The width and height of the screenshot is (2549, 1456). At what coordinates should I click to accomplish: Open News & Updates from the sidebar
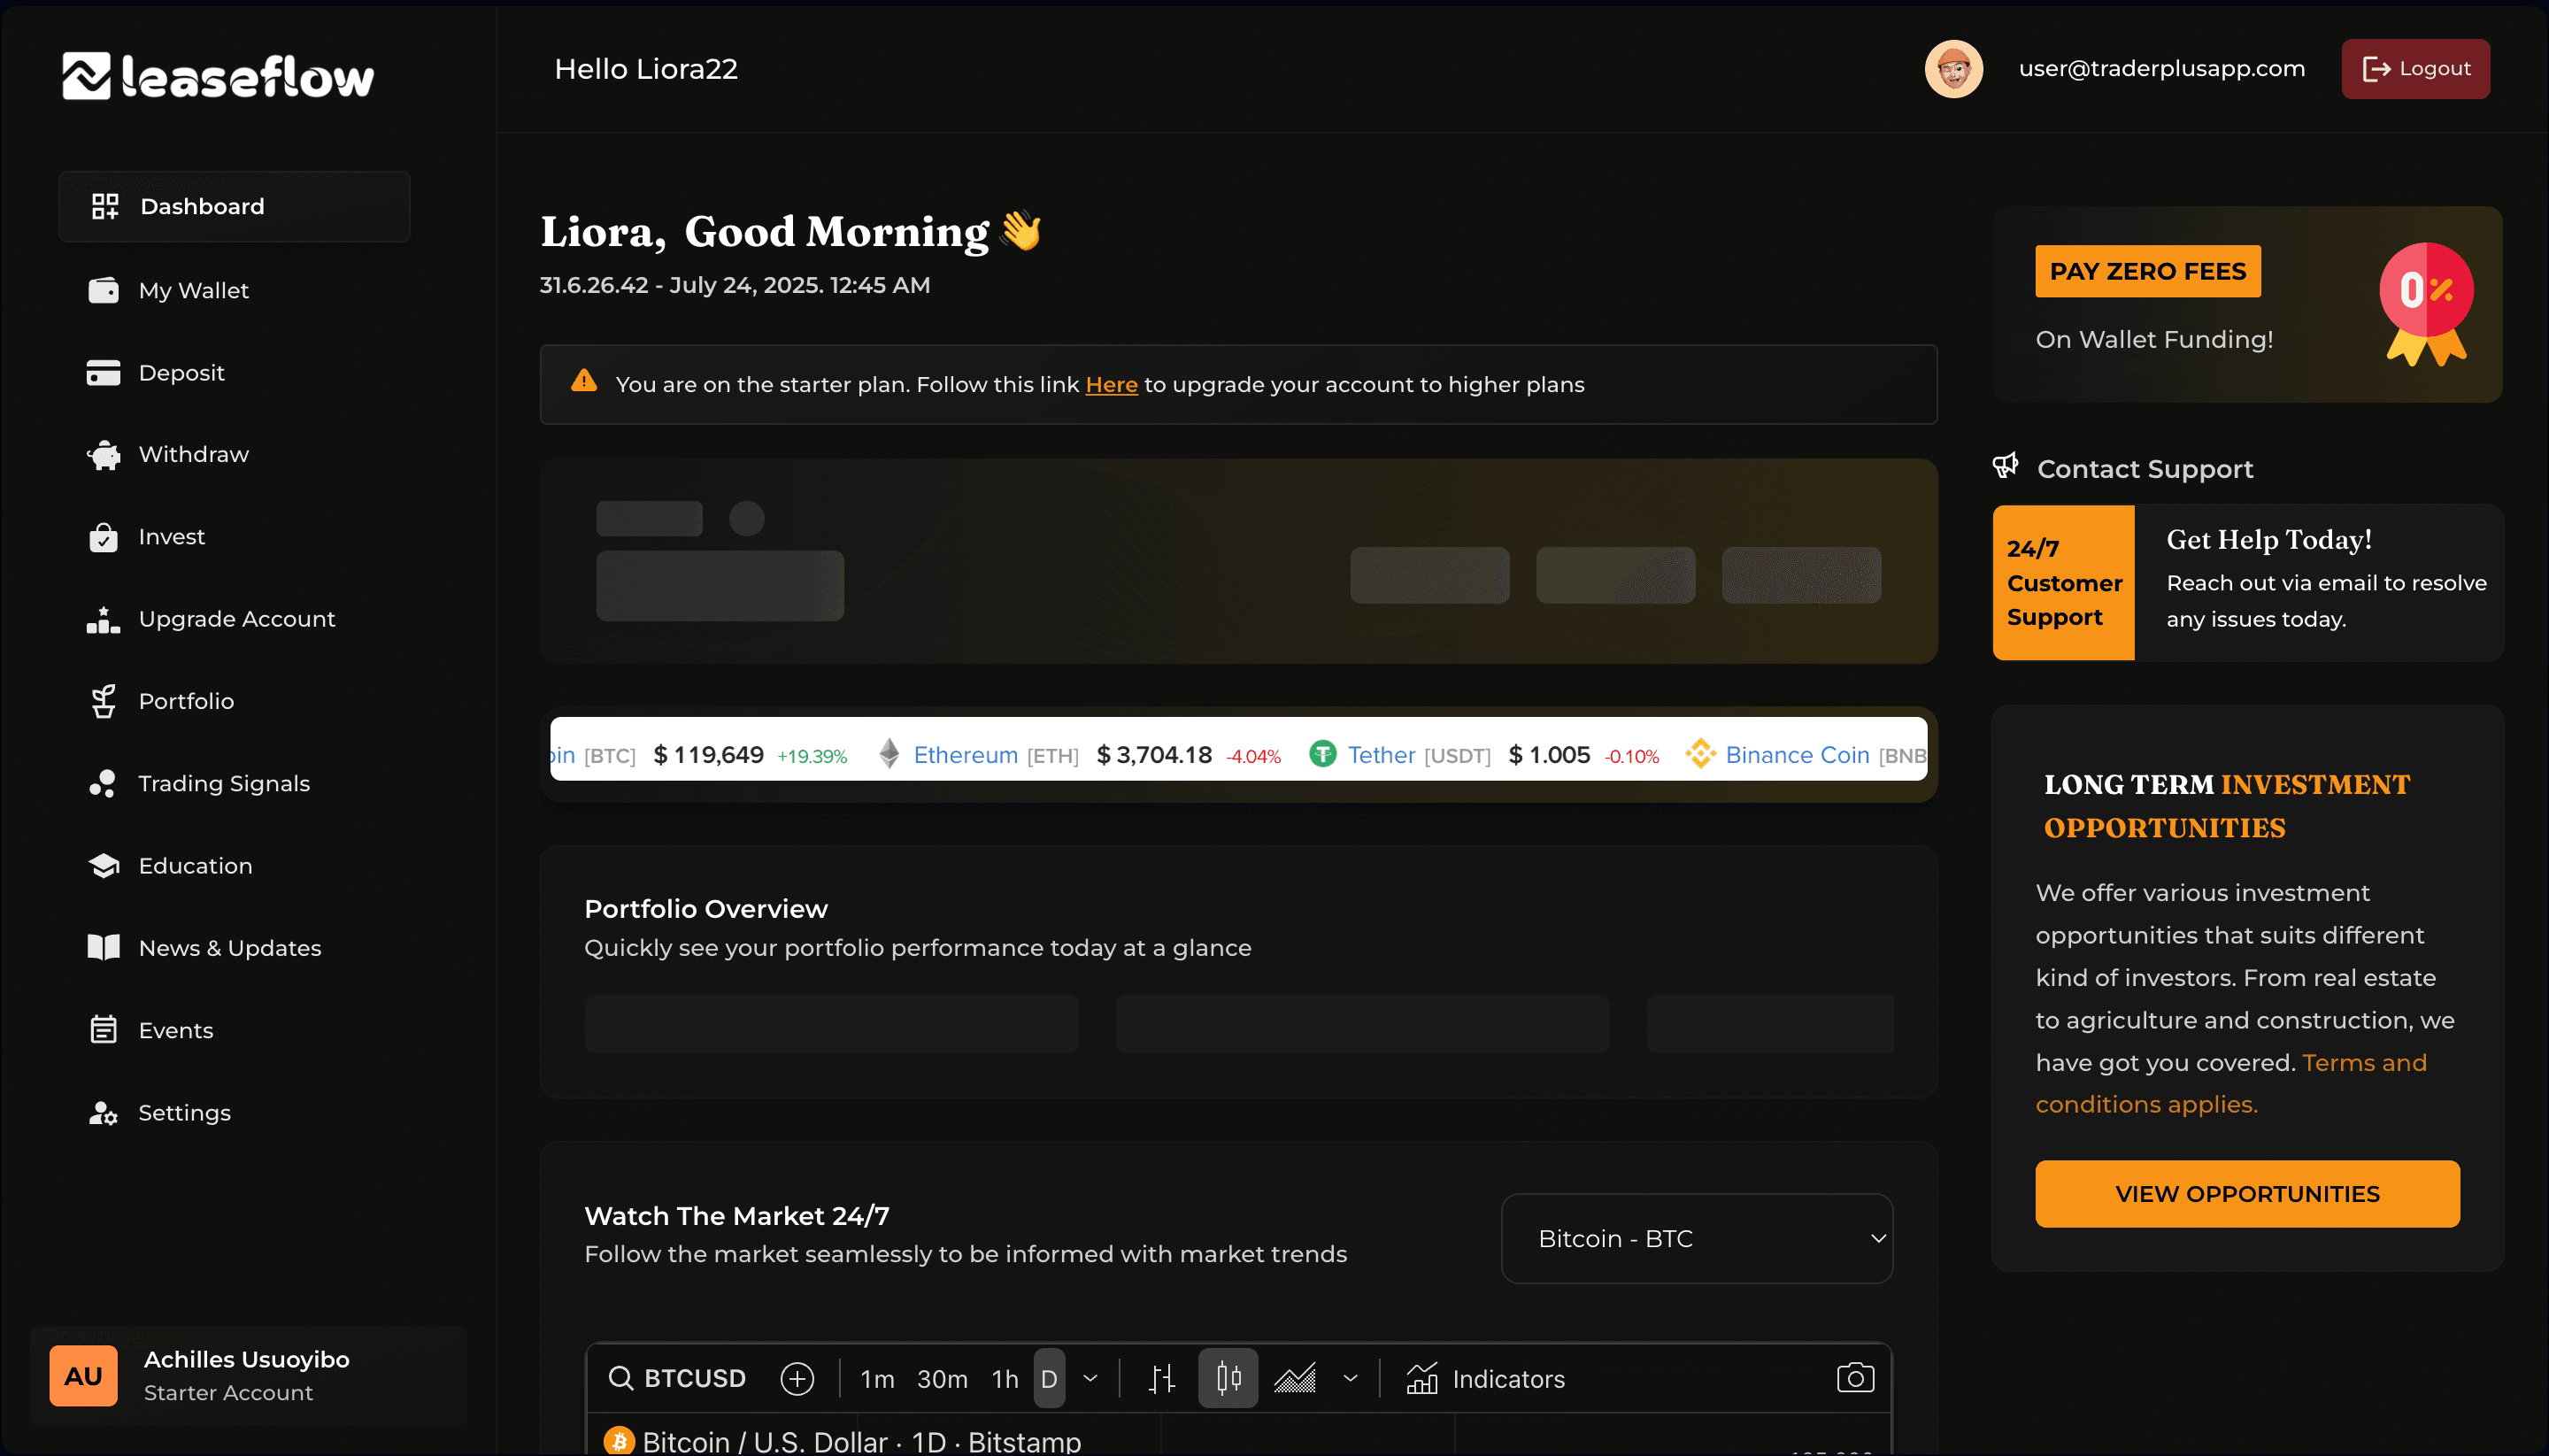click(x=229, y=948)
